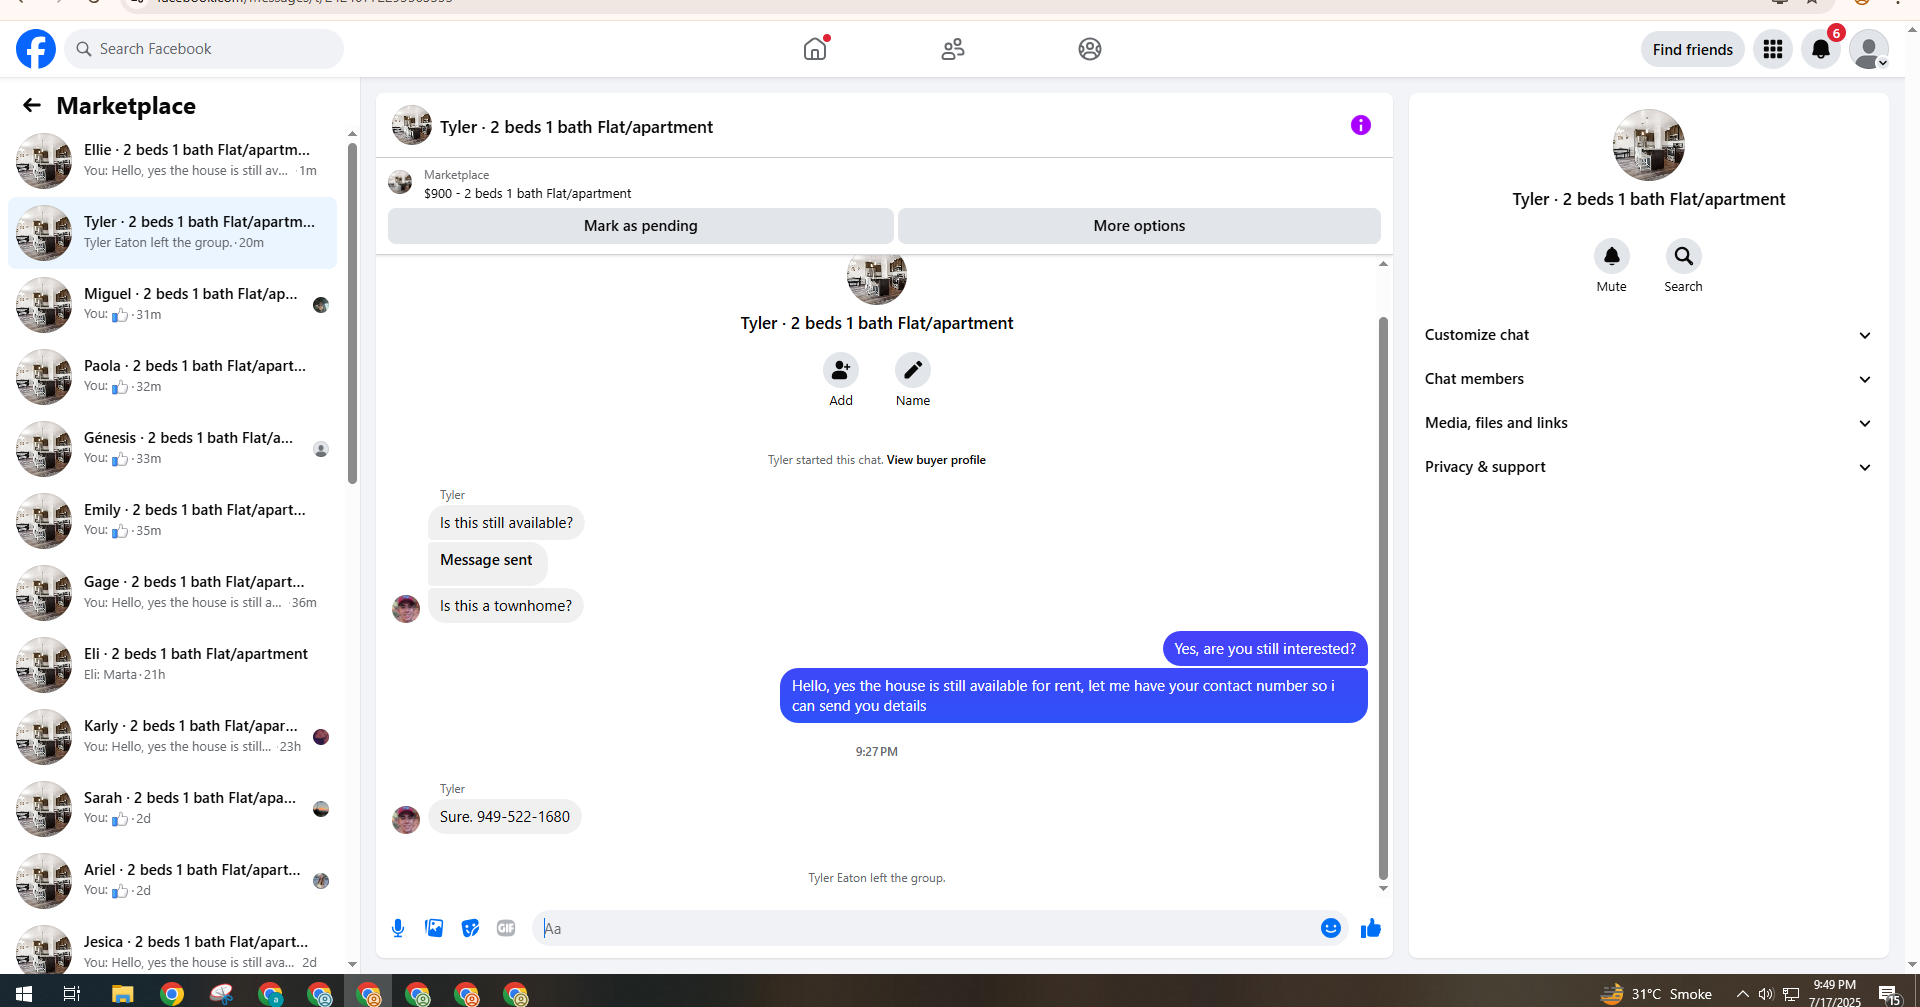Viewport: 1920px width, 1007px height.
Task: Click the Mark as pending button
Action: (x=641, y=226)
